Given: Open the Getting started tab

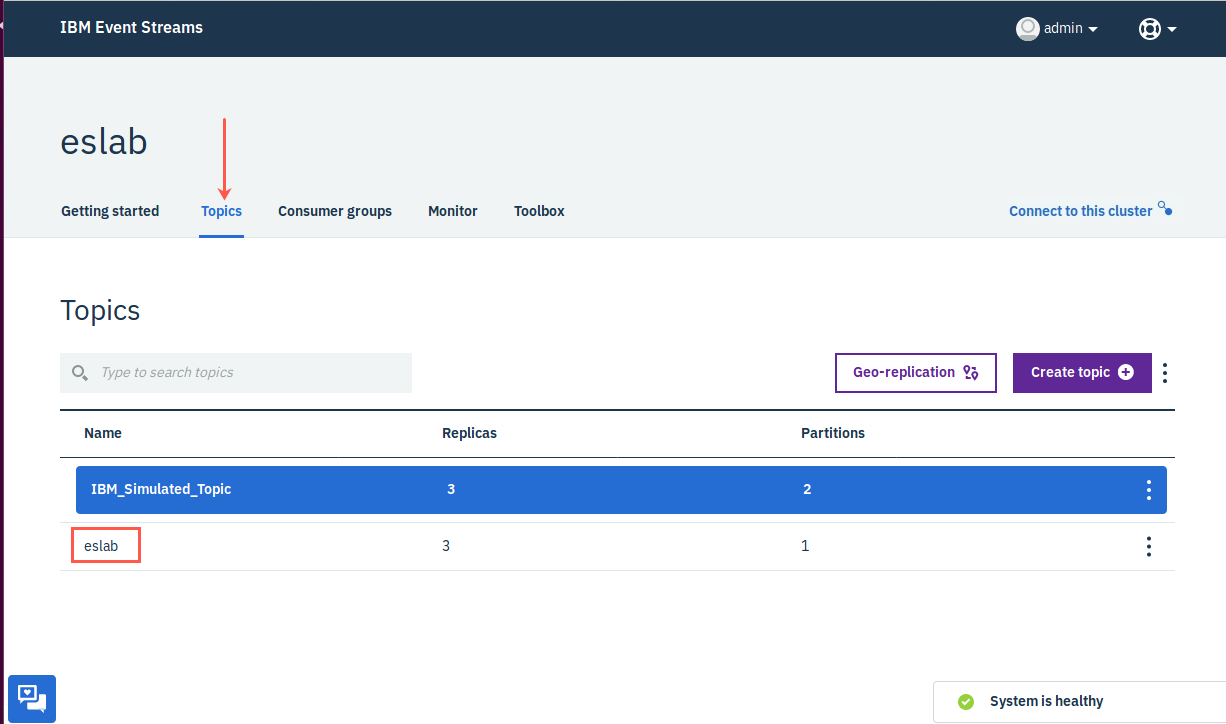Looking at the screenshot, I should (x=110, y=211).
